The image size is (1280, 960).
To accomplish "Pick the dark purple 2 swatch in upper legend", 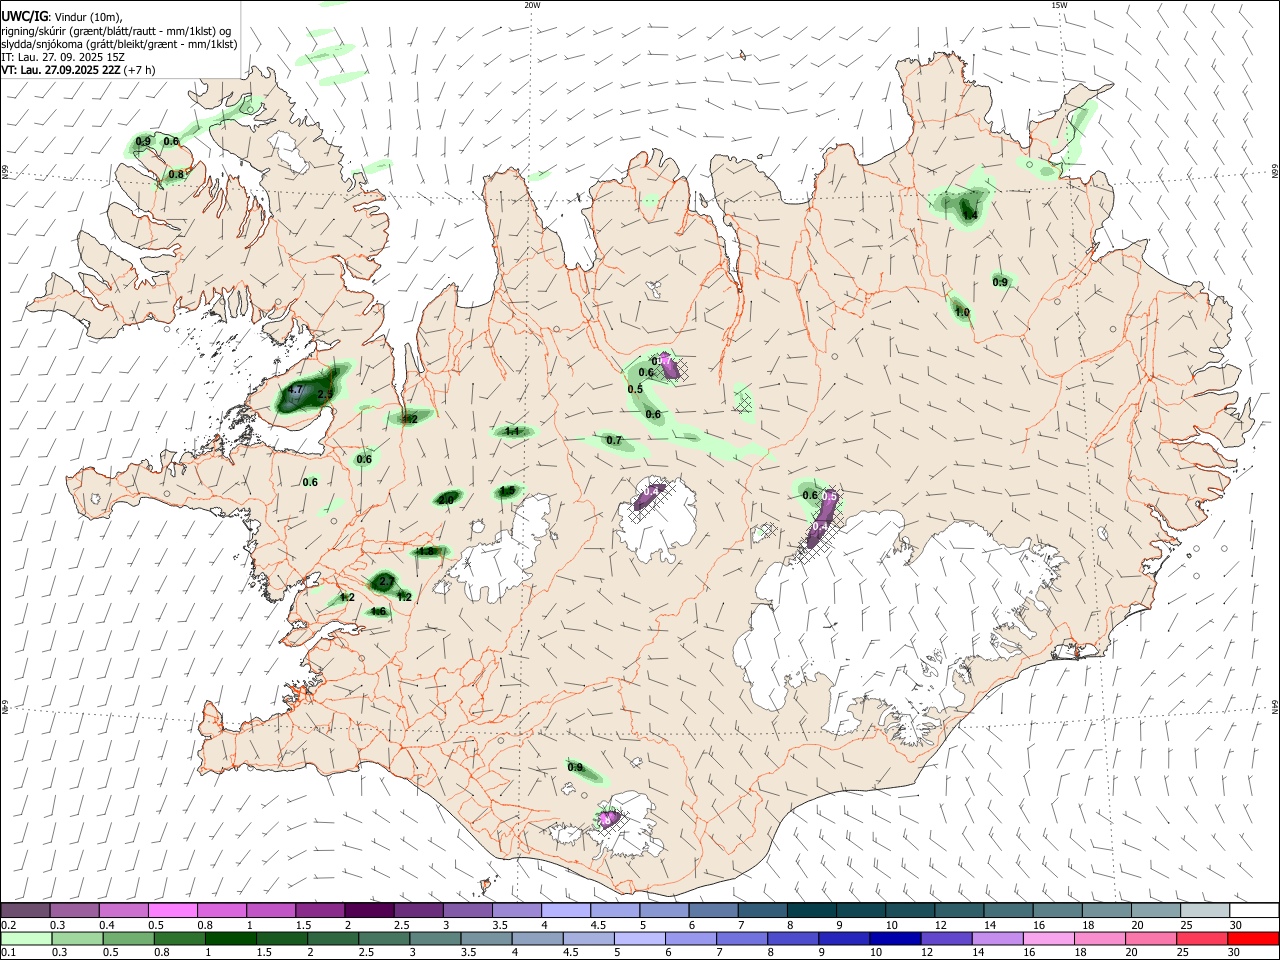I will coord(369,911).
